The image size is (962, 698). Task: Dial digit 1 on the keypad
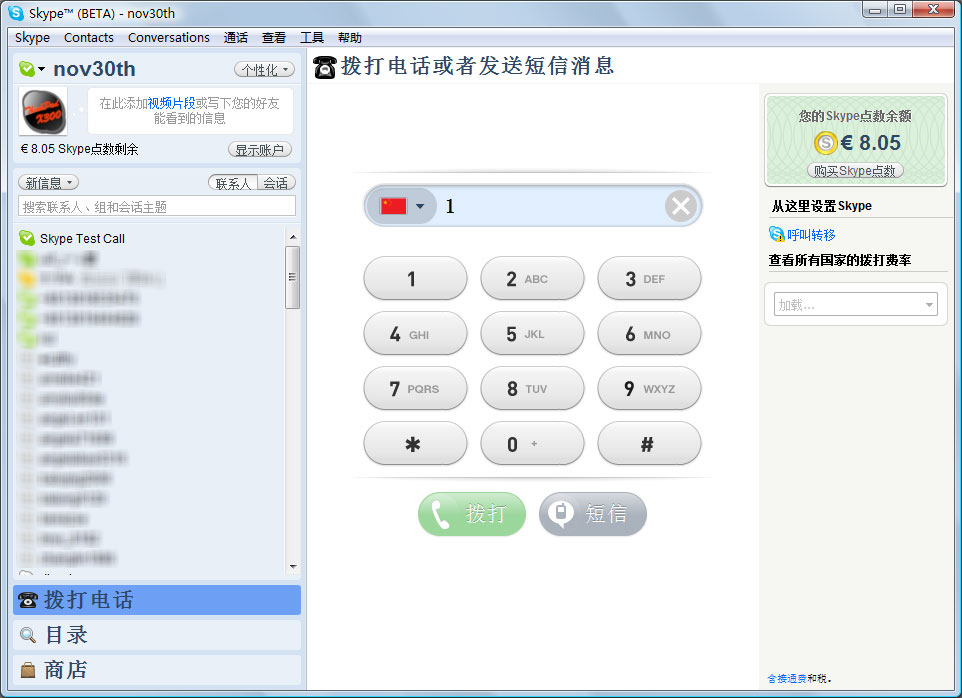415,279
